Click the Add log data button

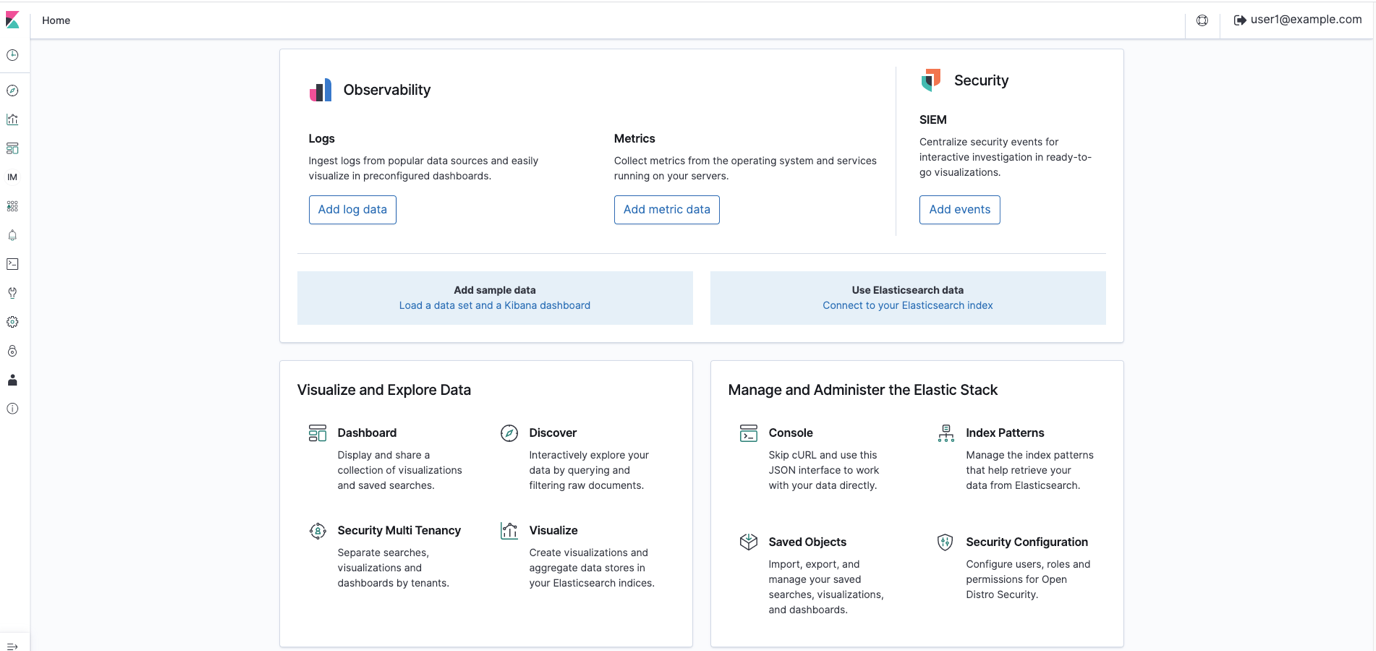pyautogui.click(x=352, y=209)
